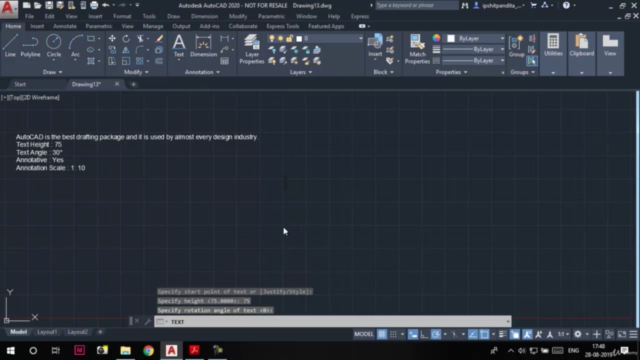Insert a Table from Annotation panel
The image size is (640, 360).
click(224, 61)
